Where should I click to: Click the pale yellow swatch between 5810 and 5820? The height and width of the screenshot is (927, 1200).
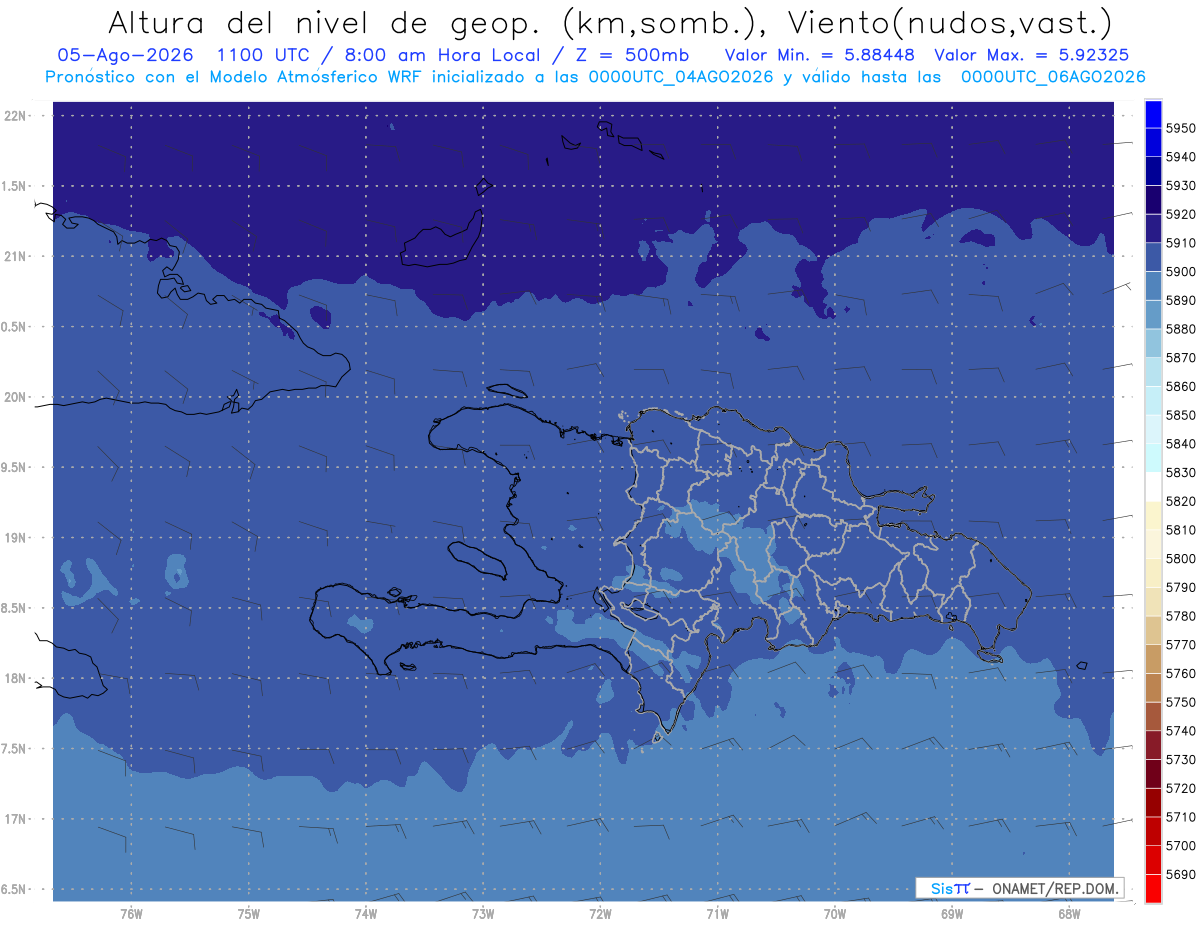(1153, 515)
